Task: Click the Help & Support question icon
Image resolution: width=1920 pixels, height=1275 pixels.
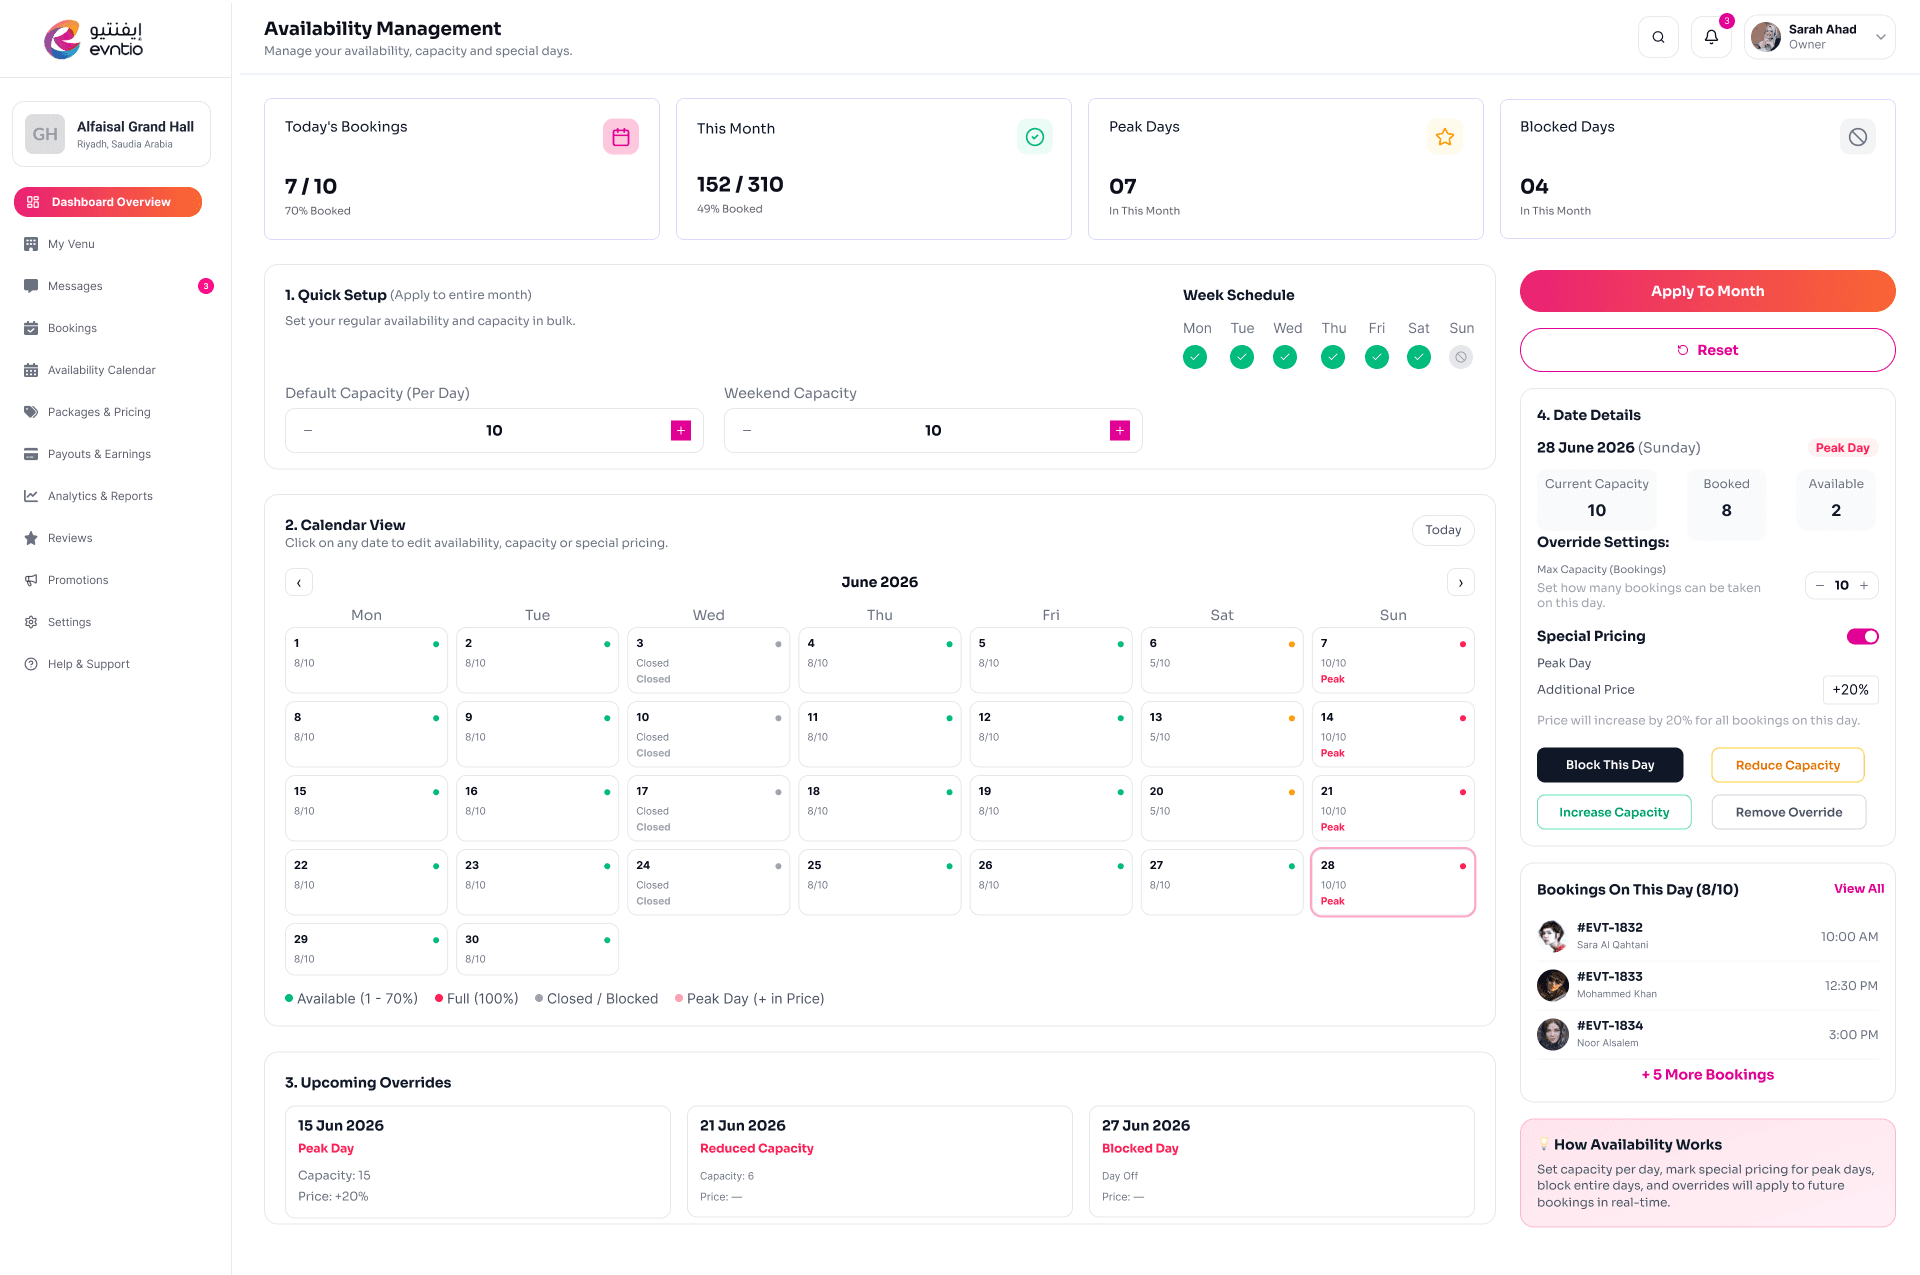Action: [31, 664]
